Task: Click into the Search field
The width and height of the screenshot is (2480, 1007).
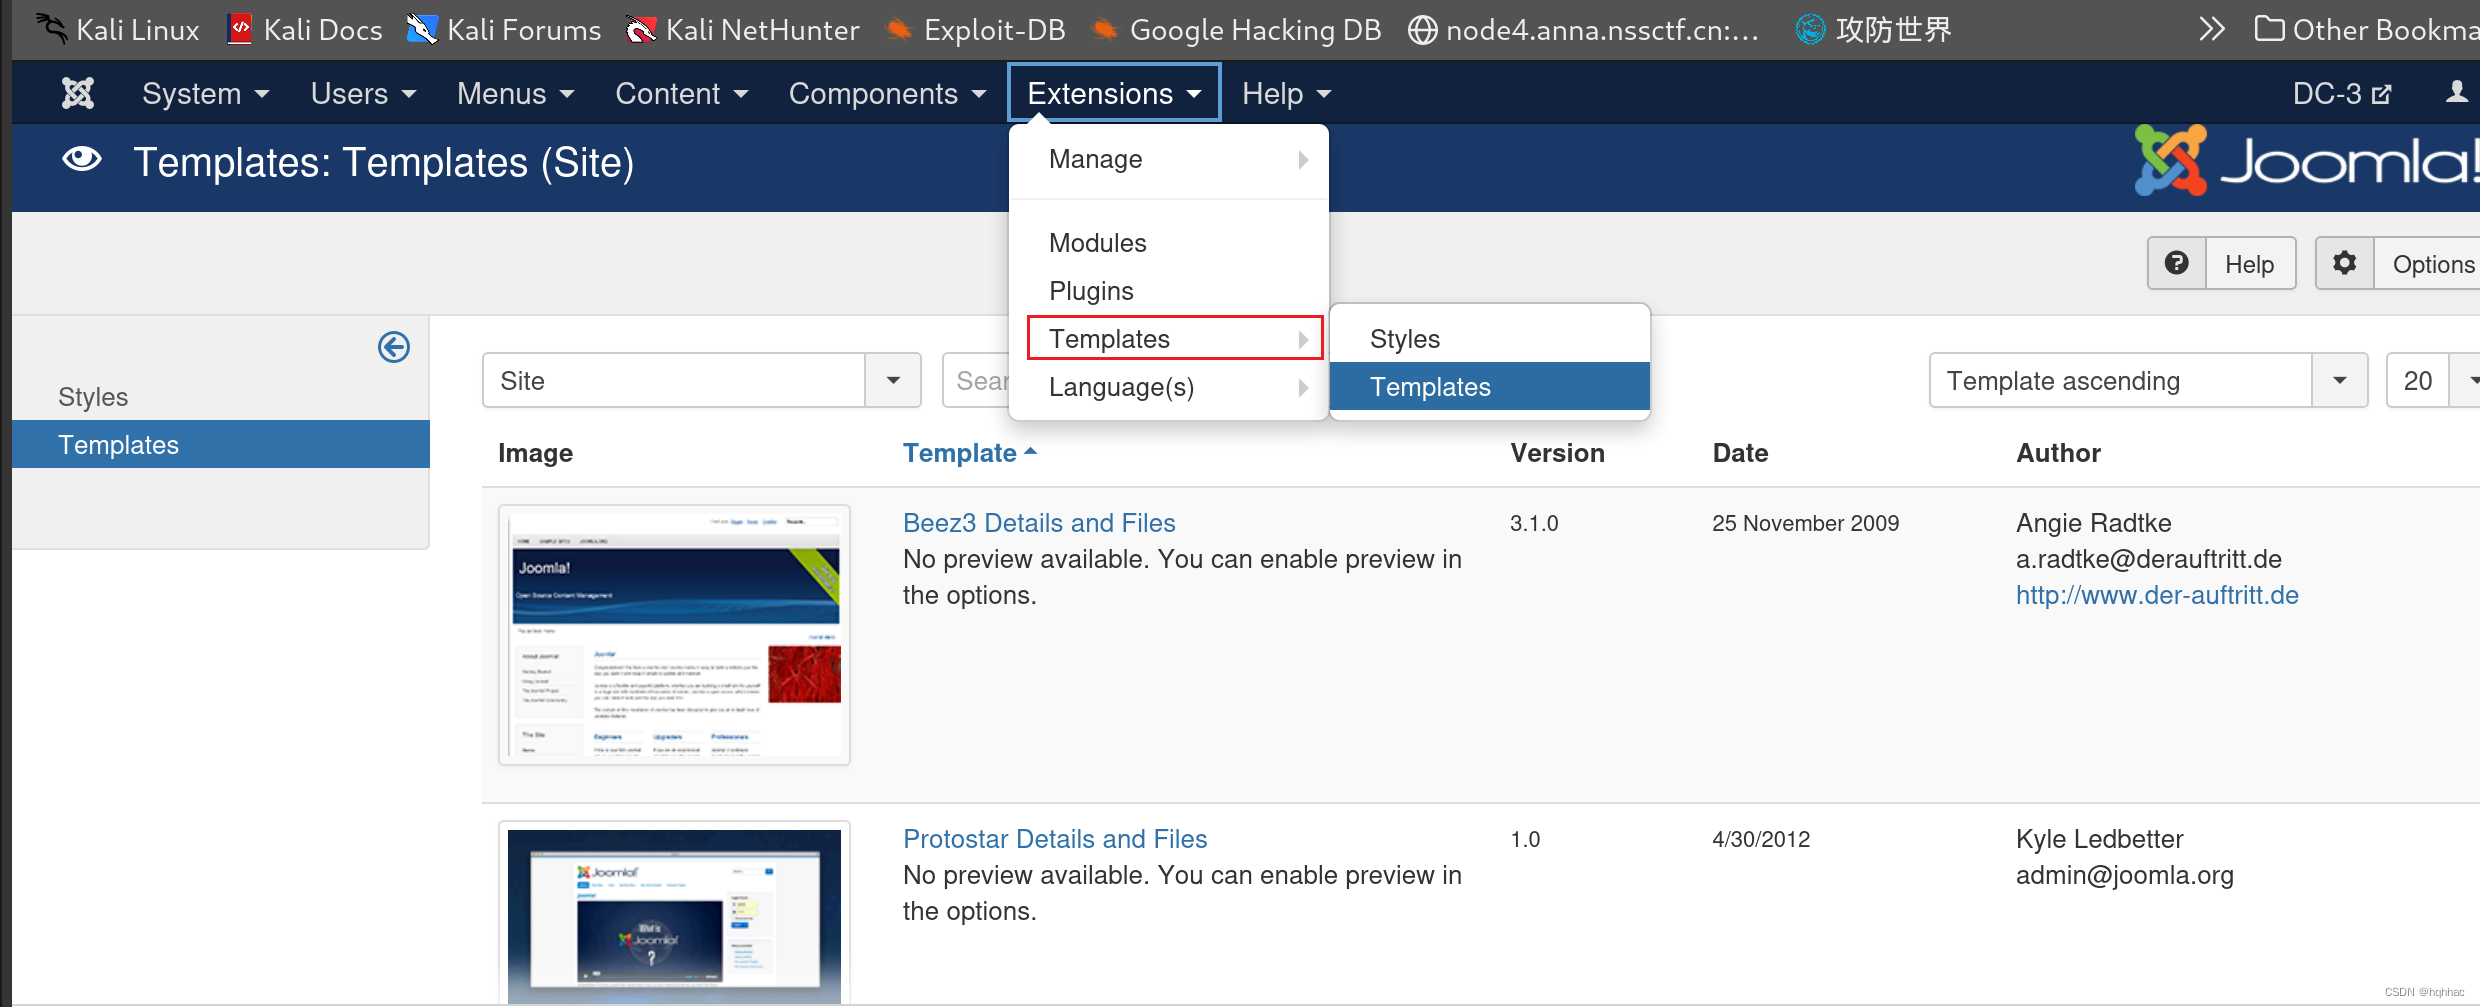Action: [x=977, y=380]
